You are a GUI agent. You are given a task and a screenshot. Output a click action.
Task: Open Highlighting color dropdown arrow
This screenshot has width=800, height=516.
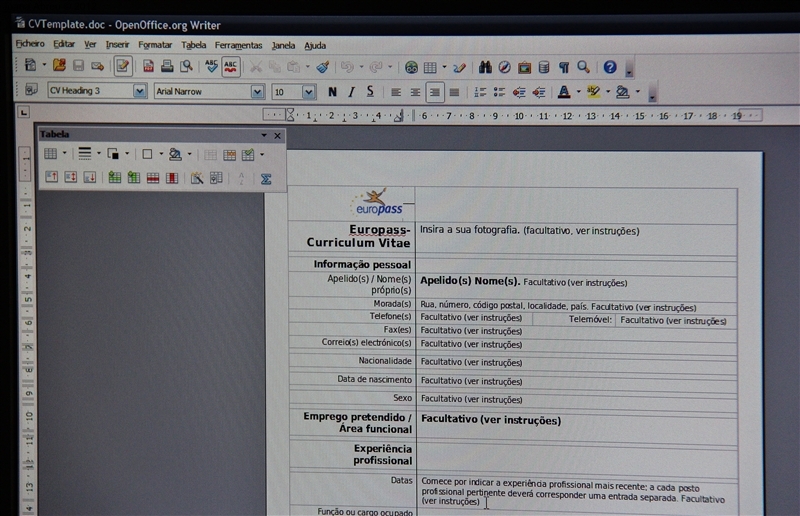pos(608,92)
